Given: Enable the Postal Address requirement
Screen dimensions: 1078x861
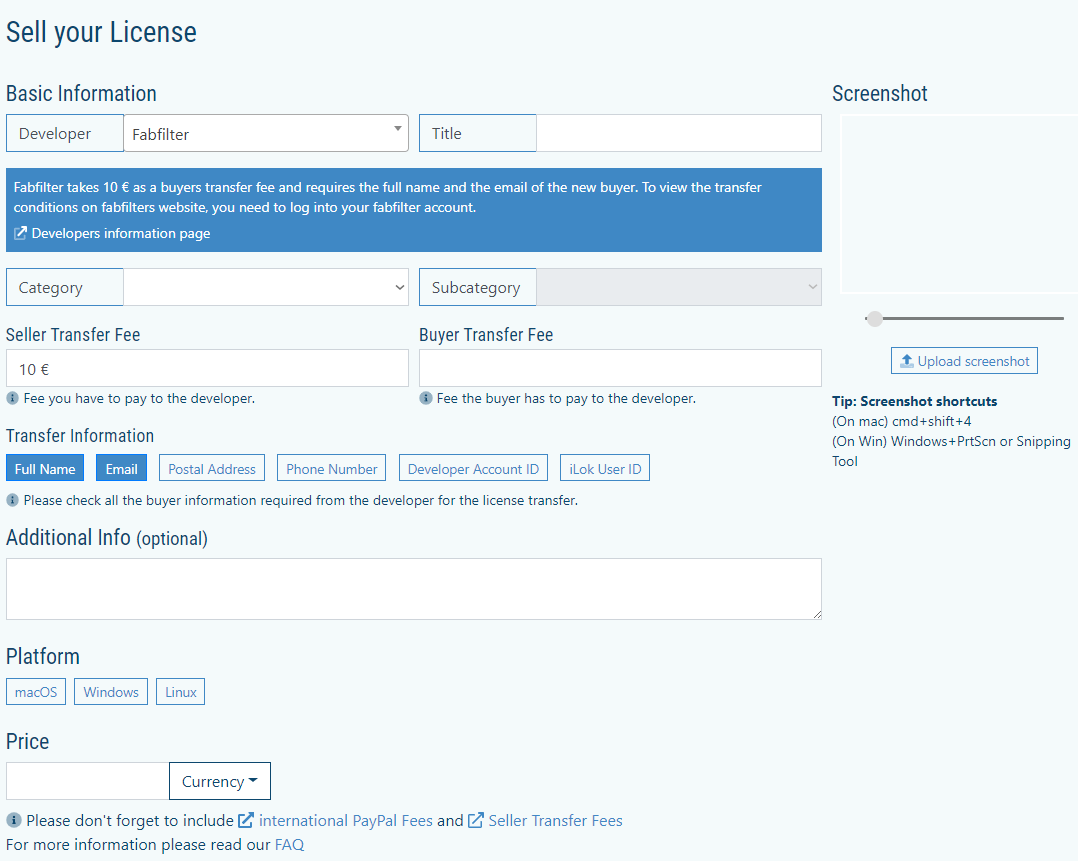Looking at the screenshot, I should coord(212,468).
